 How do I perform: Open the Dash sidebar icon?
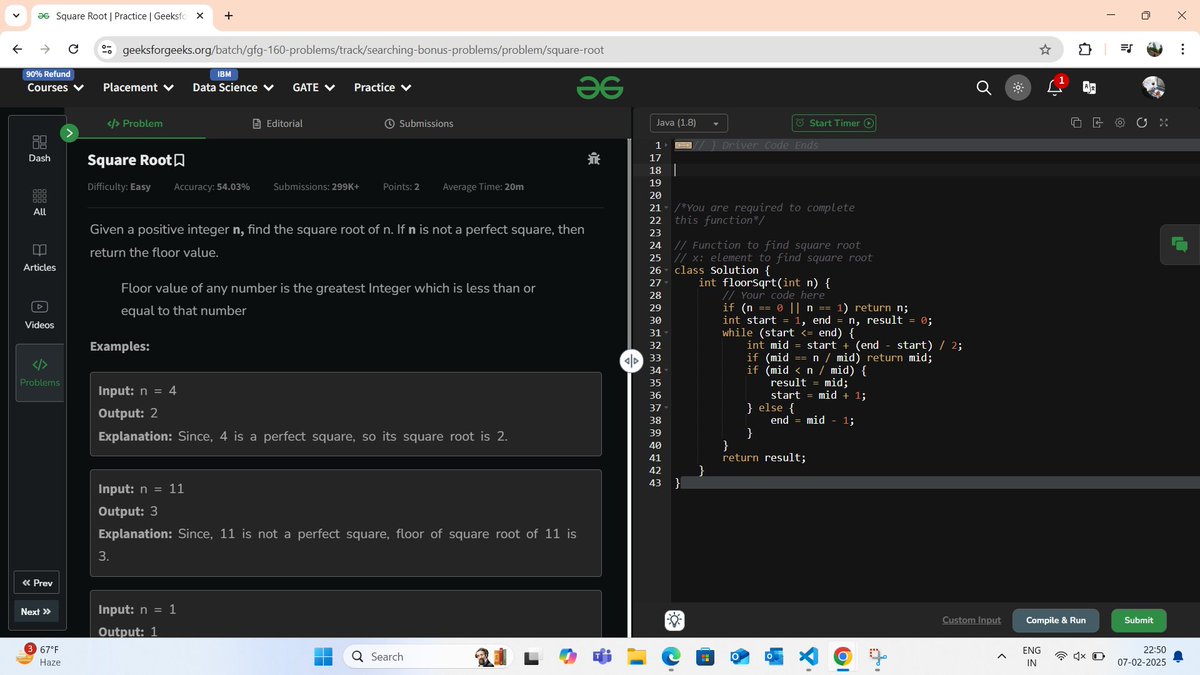[39, 148]
